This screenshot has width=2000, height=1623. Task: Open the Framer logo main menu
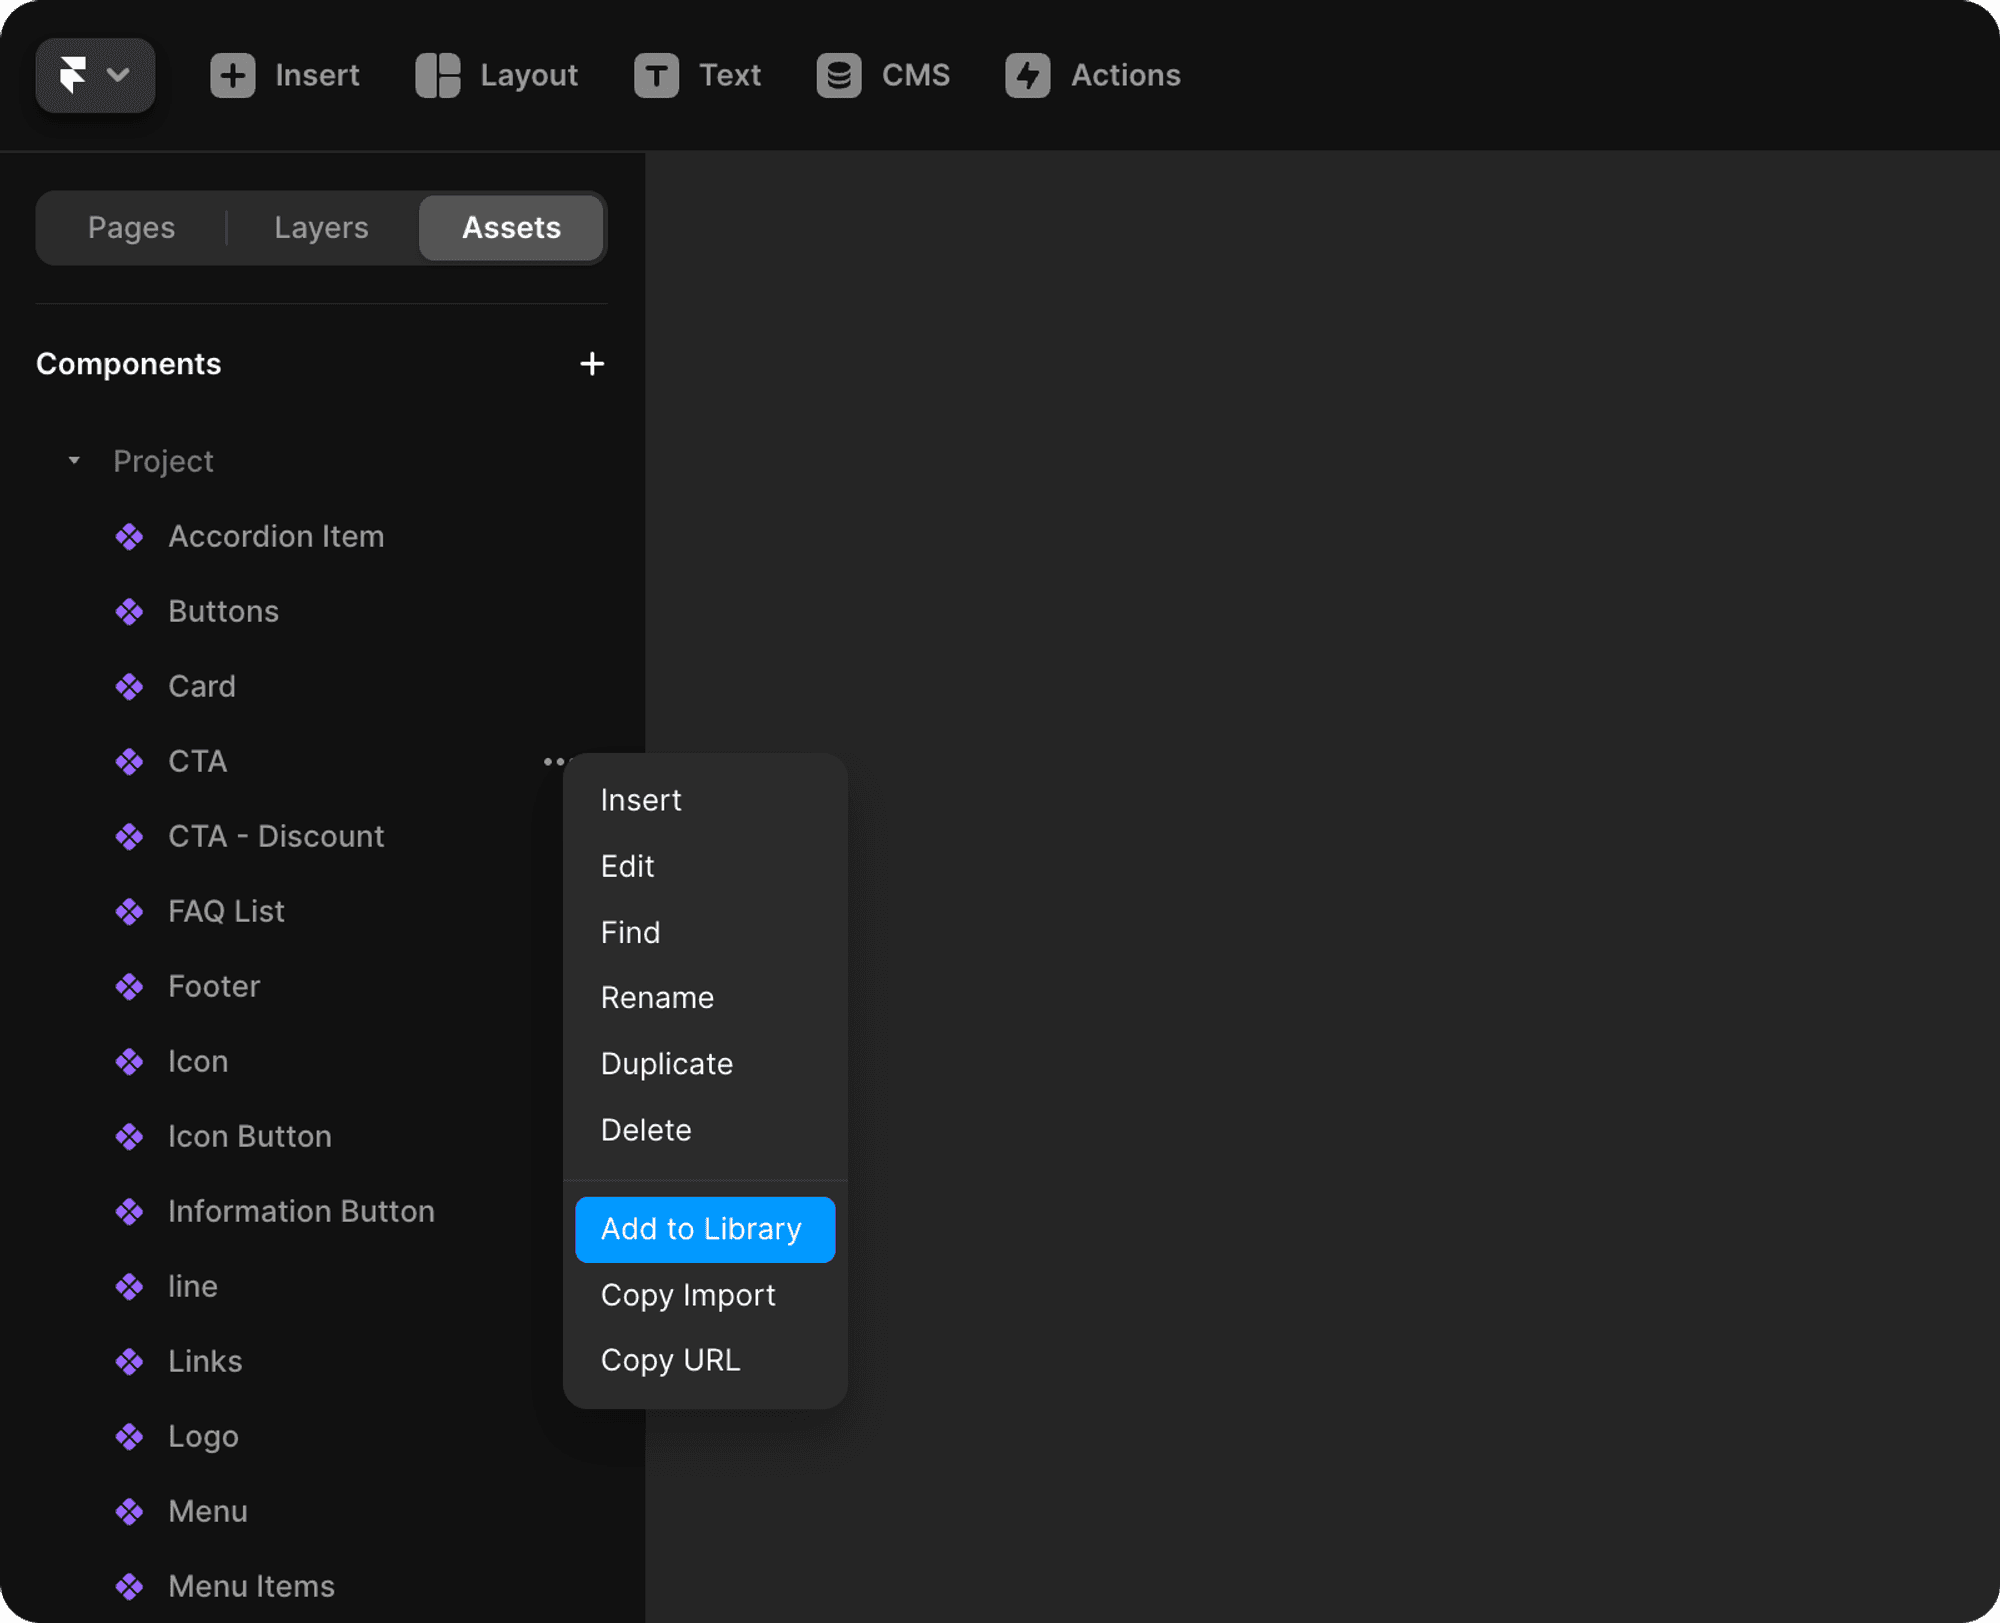94,75
